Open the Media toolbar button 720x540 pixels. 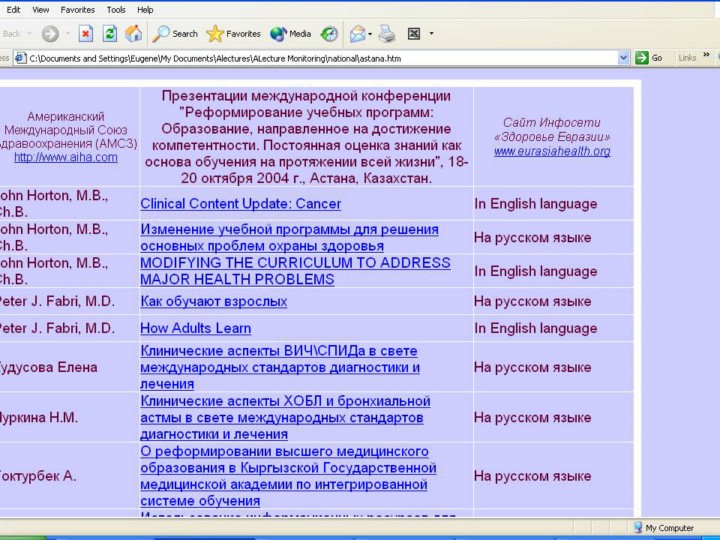290,33
